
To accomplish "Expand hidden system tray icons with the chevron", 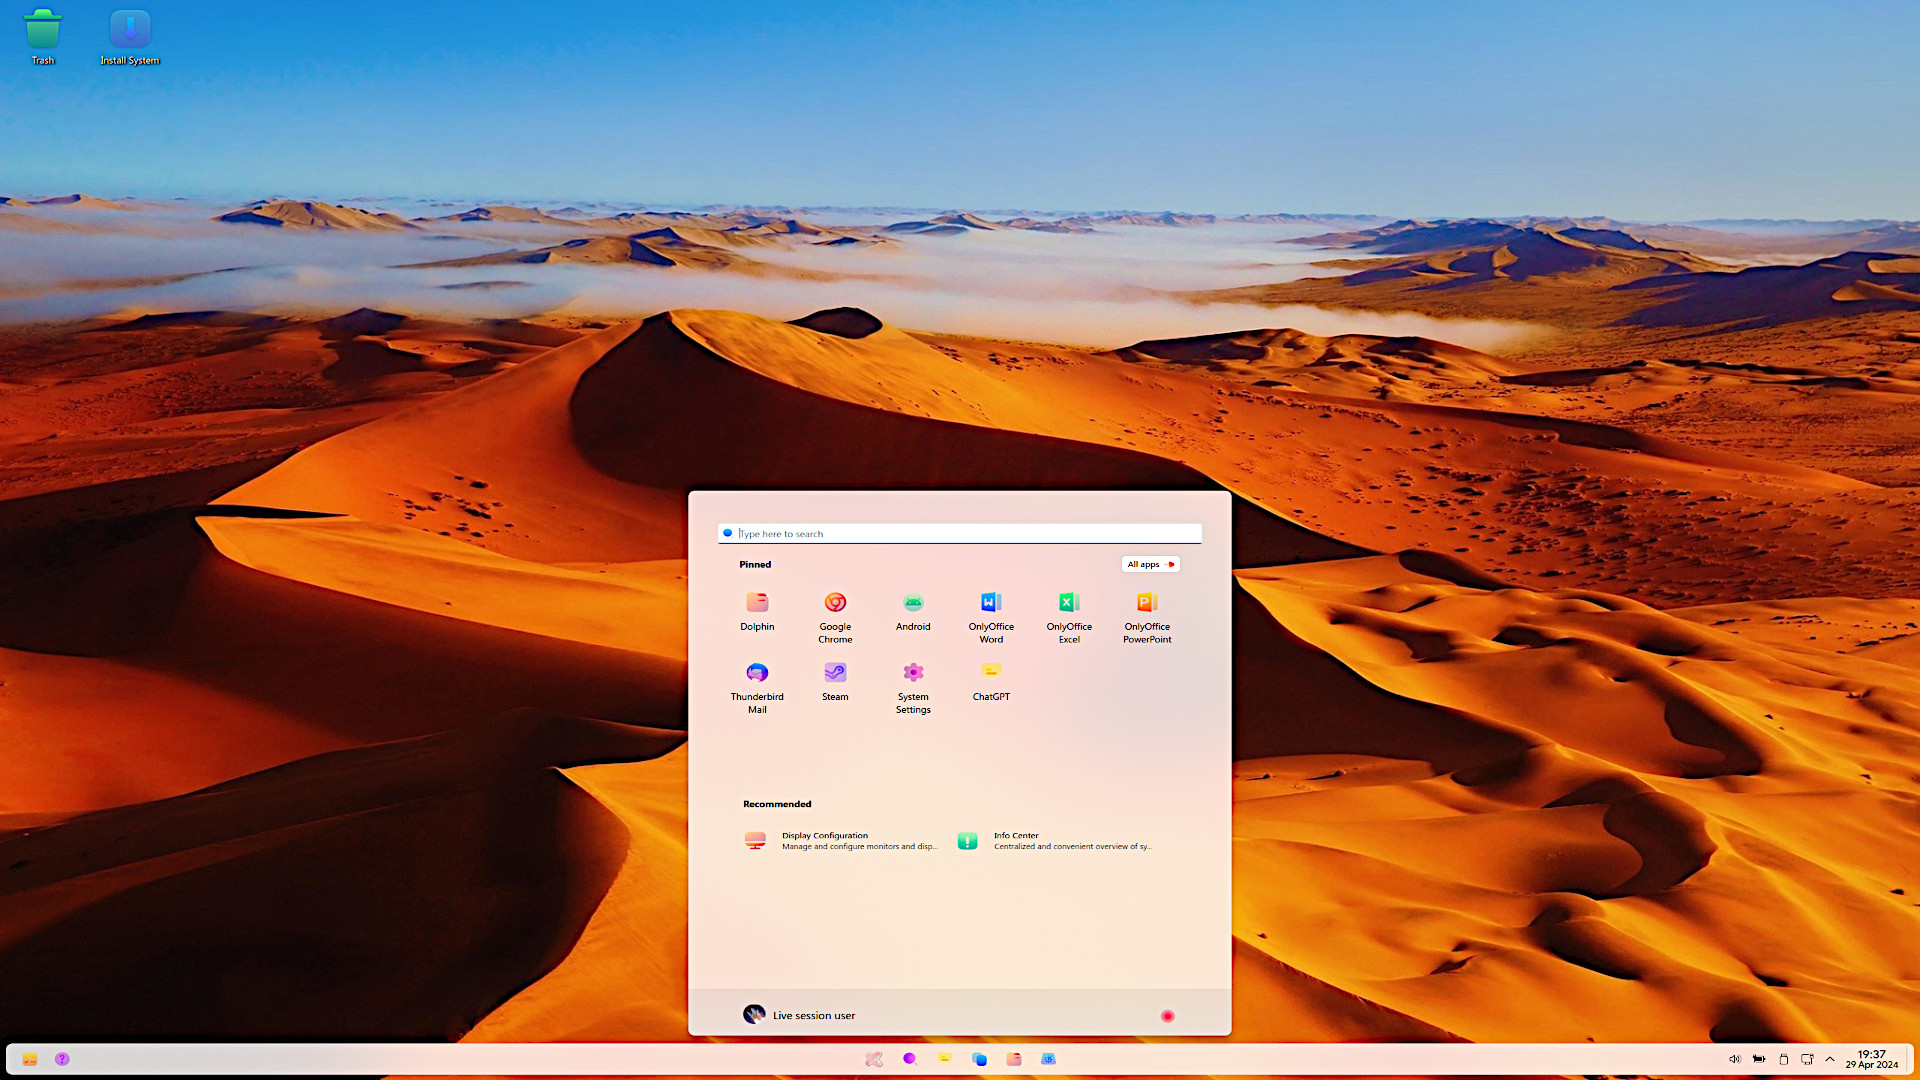I will pyautogui.click(x=1830, y=1059).
